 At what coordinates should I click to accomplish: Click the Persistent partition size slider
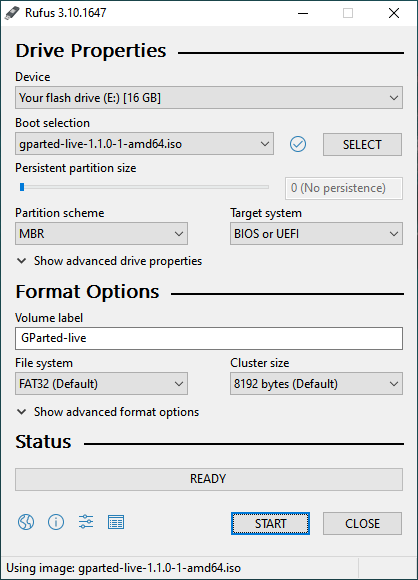pos(144,187)
